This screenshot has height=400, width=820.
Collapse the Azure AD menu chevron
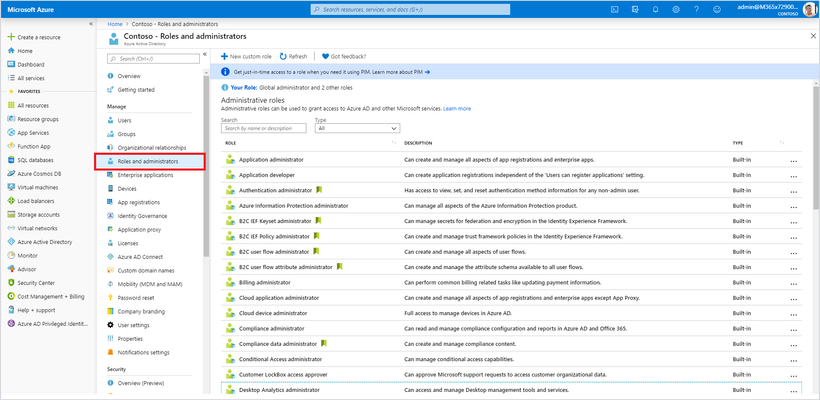click(205, 54)
